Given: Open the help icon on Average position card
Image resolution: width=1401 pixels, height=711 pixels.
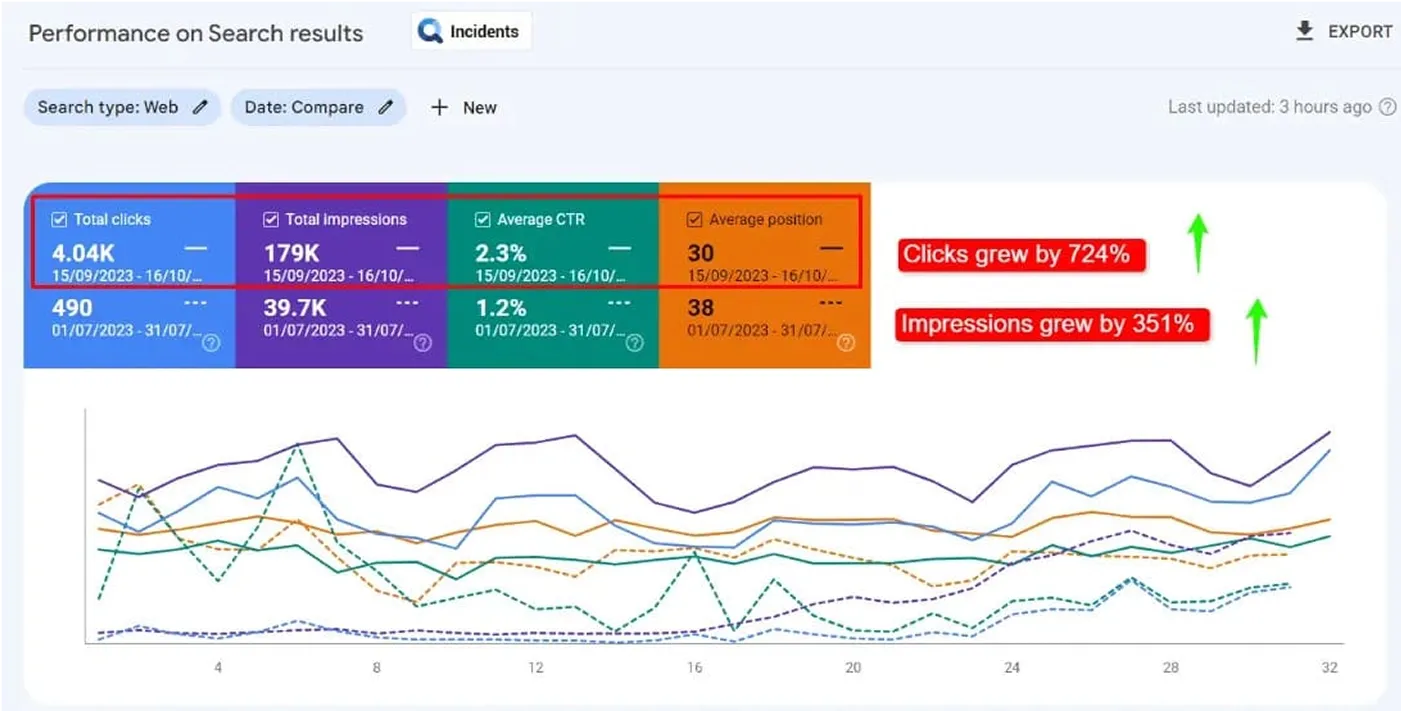Looking at the screenshot, I should pyautogui.click(x=845, y=344).
